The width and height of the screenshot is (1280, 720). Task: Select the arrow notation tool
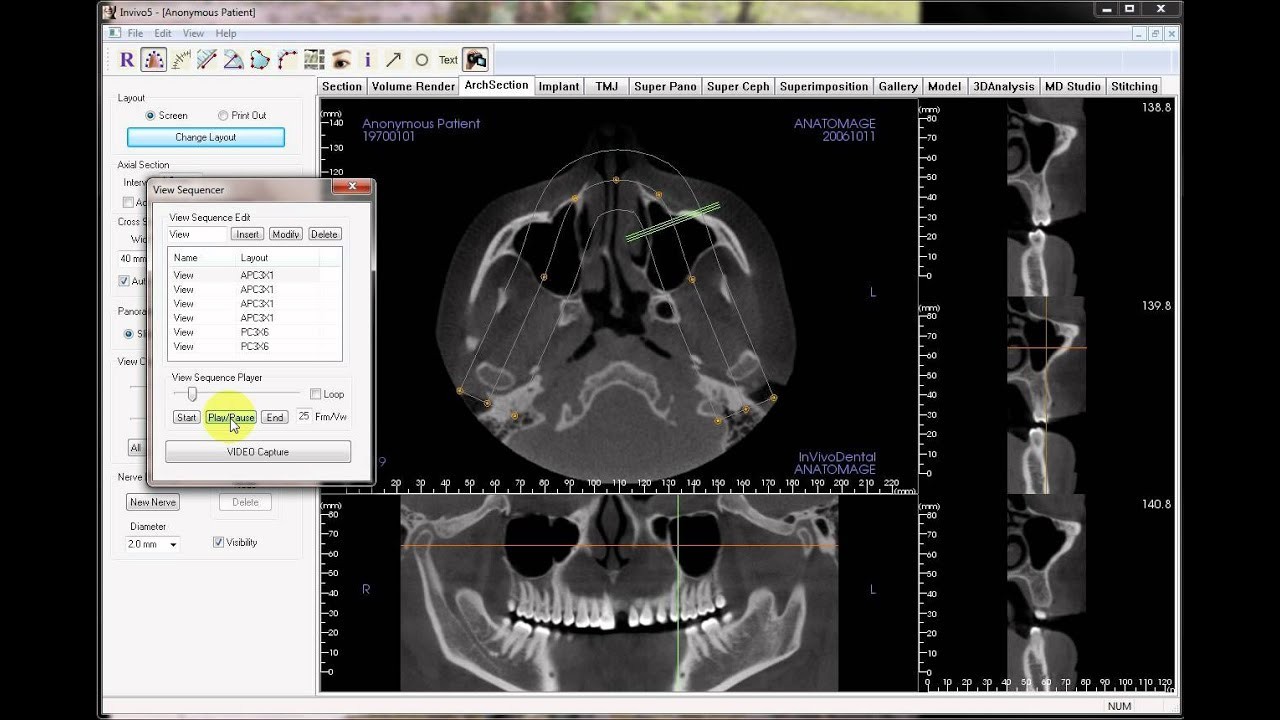coord(394,60)
